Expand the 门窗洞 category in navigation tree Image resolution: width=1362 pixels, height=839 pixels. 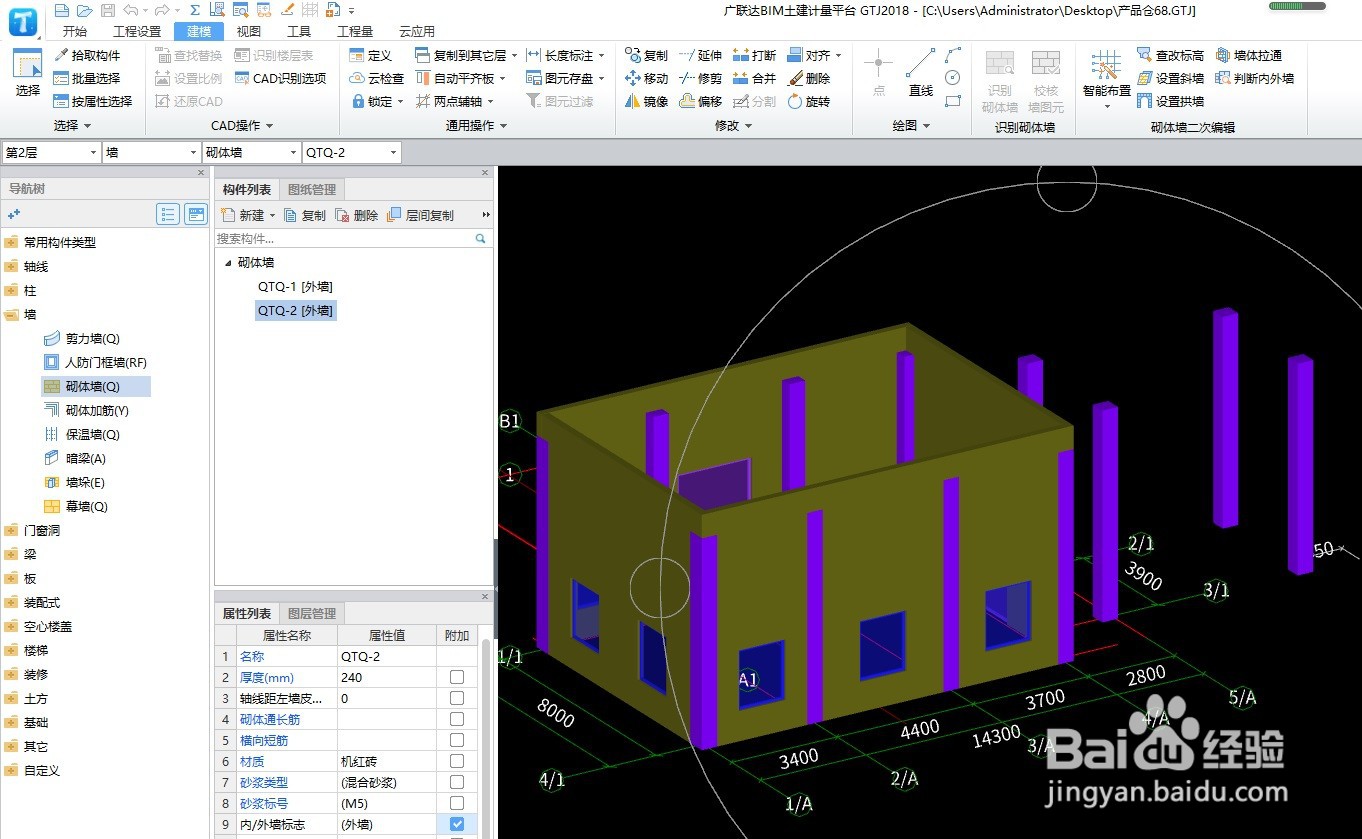coord(12,531)
